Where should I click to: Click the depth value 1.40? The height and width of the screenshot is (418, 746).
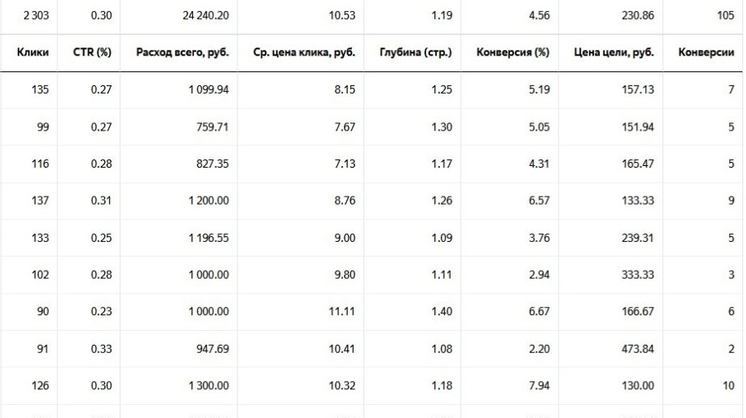click(x=442, y=311)
